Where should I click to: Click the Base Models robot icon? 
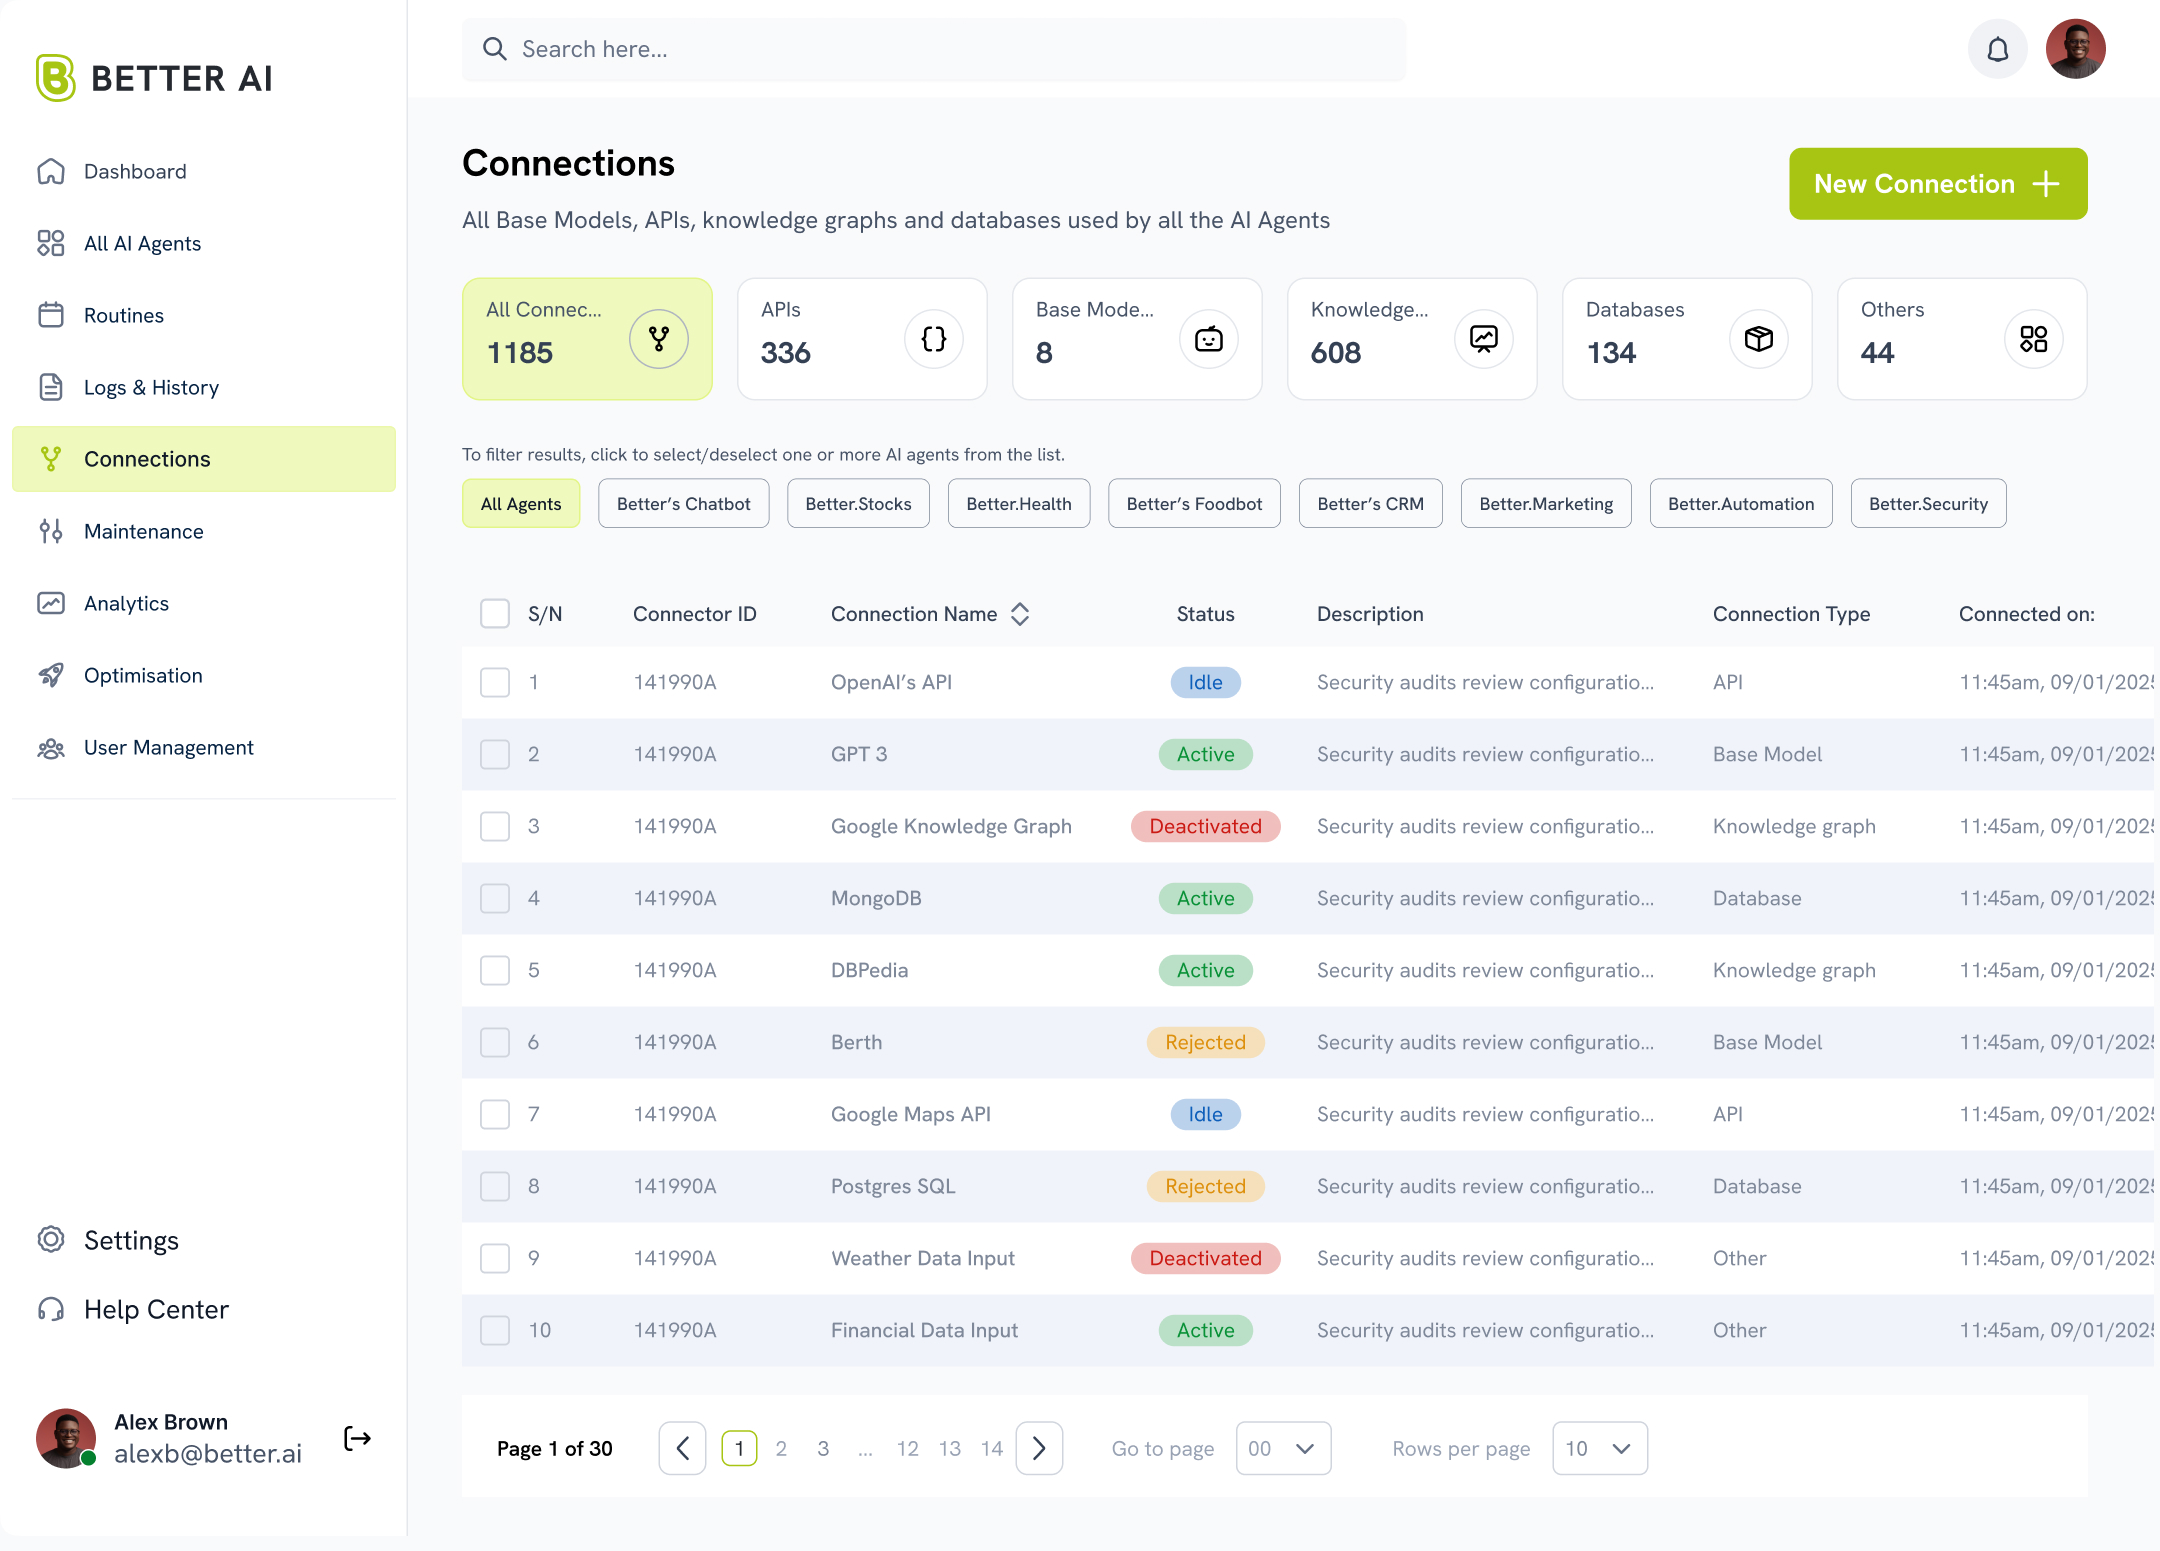coord(1208,339)
